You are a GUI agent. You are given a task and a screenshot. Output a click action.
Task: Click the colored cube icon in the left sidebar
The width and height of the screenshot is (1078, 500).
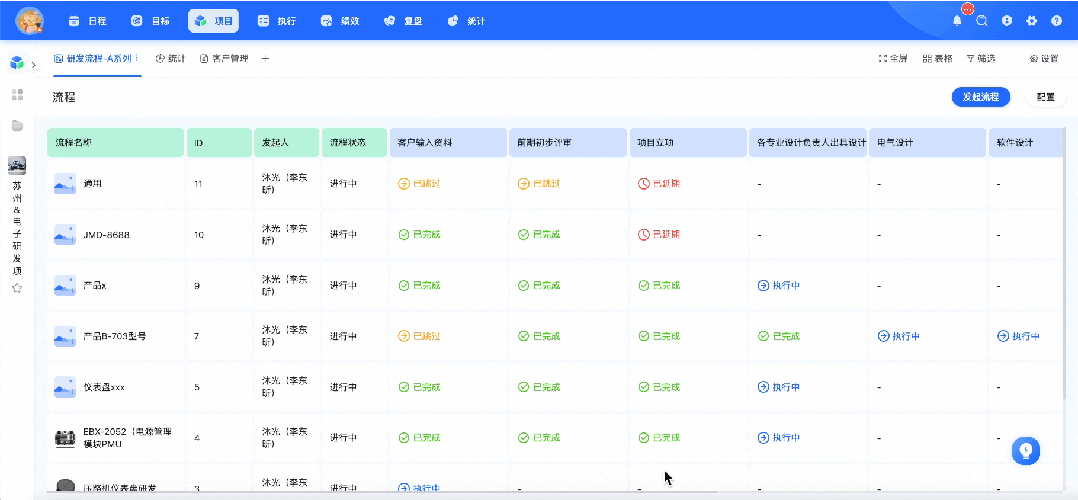pyautogui.click(x=16, y=63)
